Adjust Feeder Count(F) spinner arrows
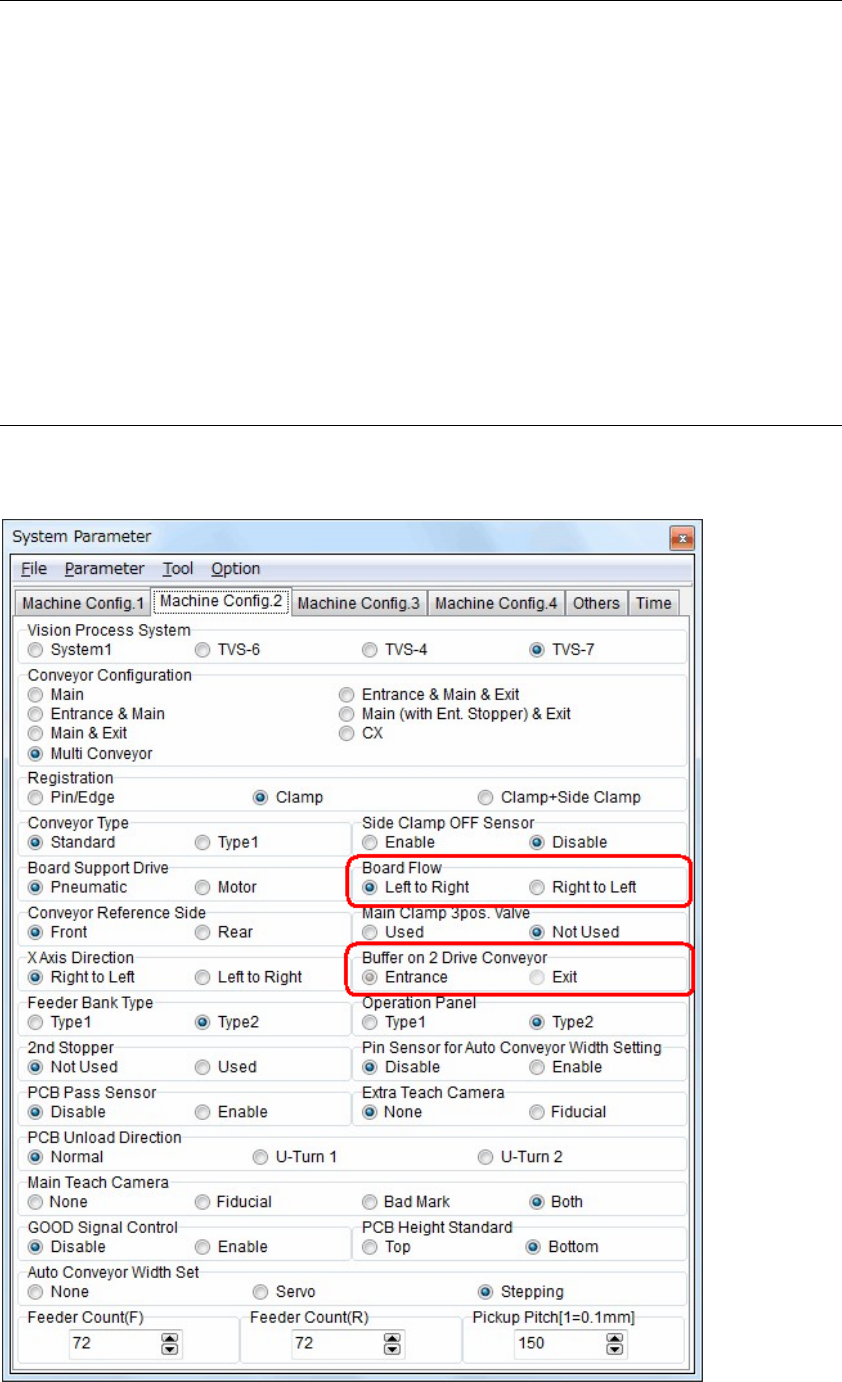842x1382 pixels. [x=170, y=1344]
